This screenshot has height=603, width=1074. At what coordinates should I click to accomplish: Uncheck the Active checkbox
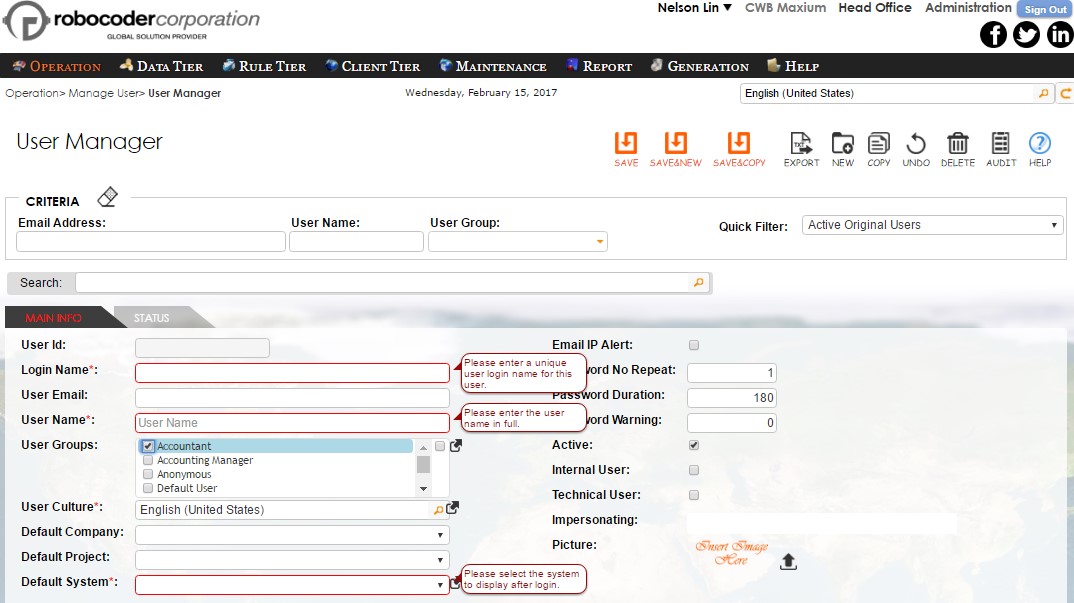pos(693,444)
